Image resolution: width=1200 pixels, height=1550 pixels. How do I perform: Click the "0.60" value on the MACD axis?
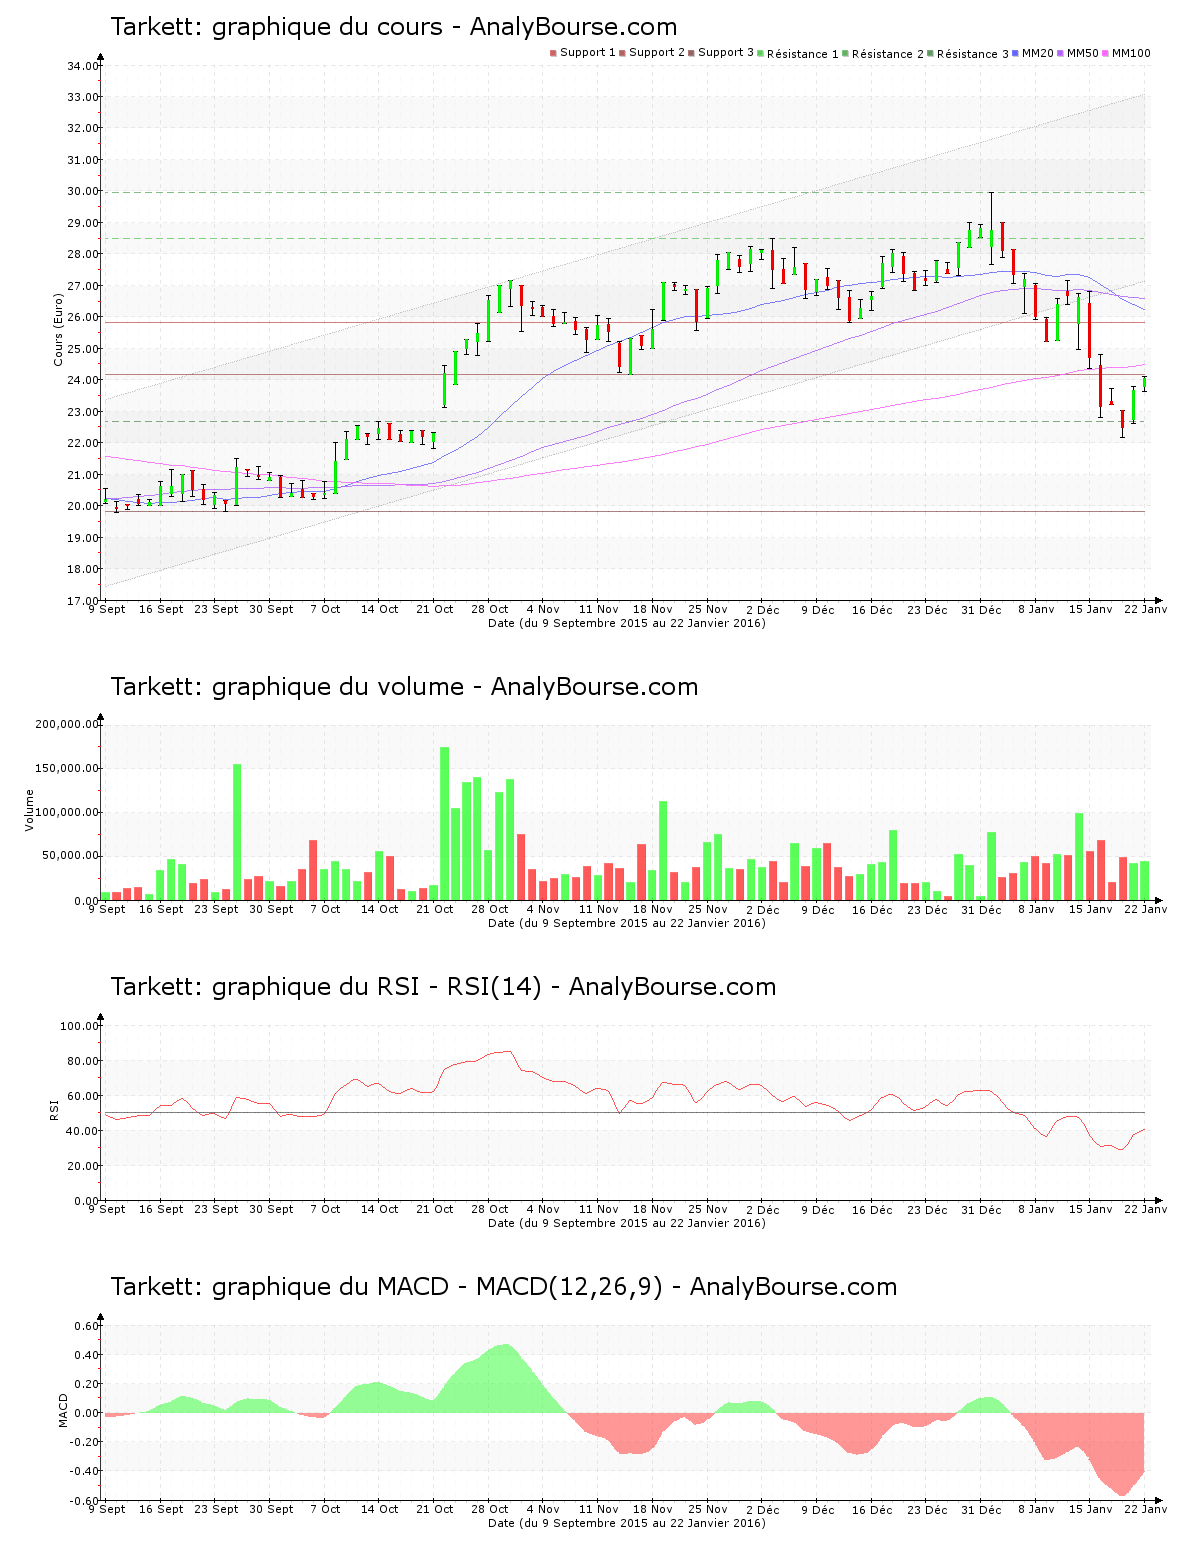87,1327
